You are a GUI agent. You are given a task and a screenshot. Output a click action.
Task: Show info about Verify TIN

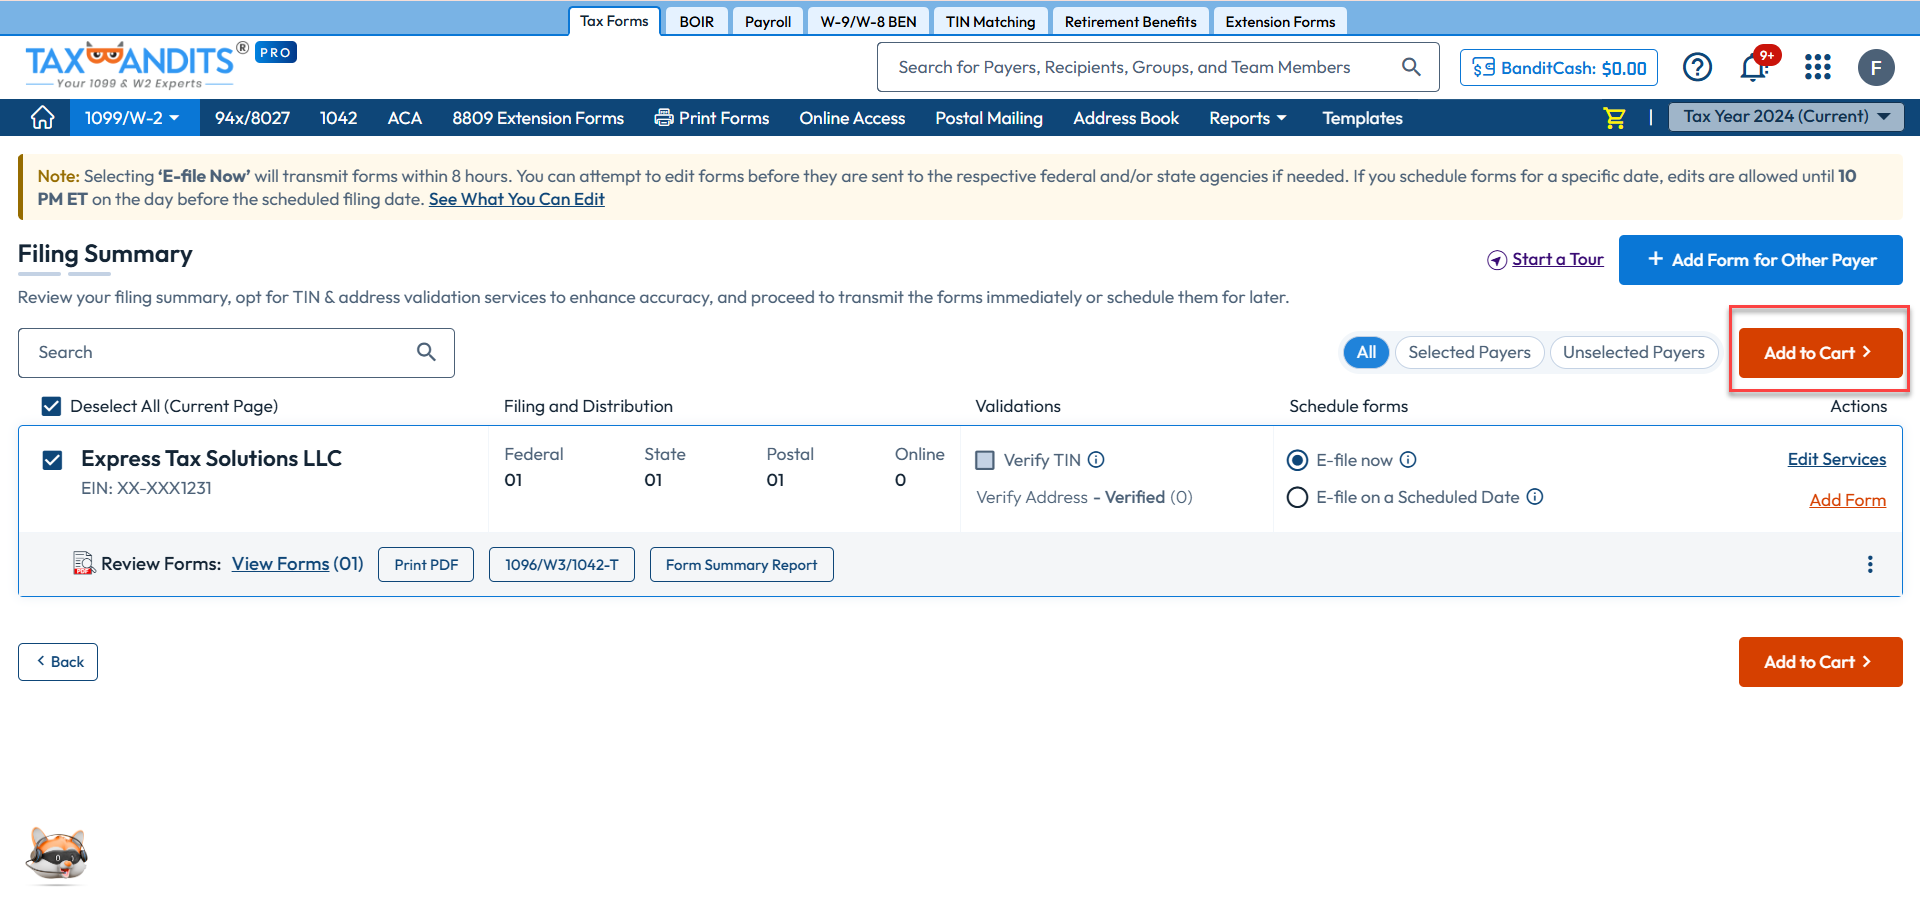tap(1096, 460)
